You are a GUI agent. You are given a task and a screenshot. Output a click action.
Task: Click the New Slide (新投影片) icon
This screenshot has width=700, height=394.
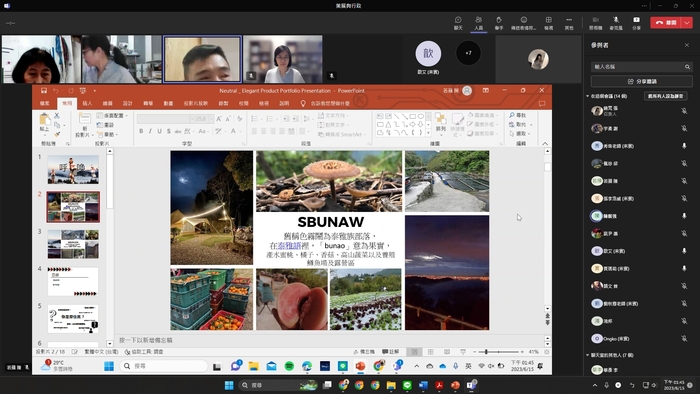[x=84, y=119]
